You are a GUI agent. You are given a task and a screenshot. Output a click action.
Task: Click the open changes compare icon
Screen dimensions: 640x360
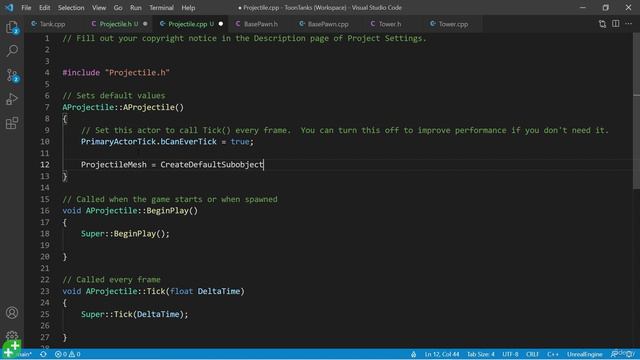tap(602, 24)
